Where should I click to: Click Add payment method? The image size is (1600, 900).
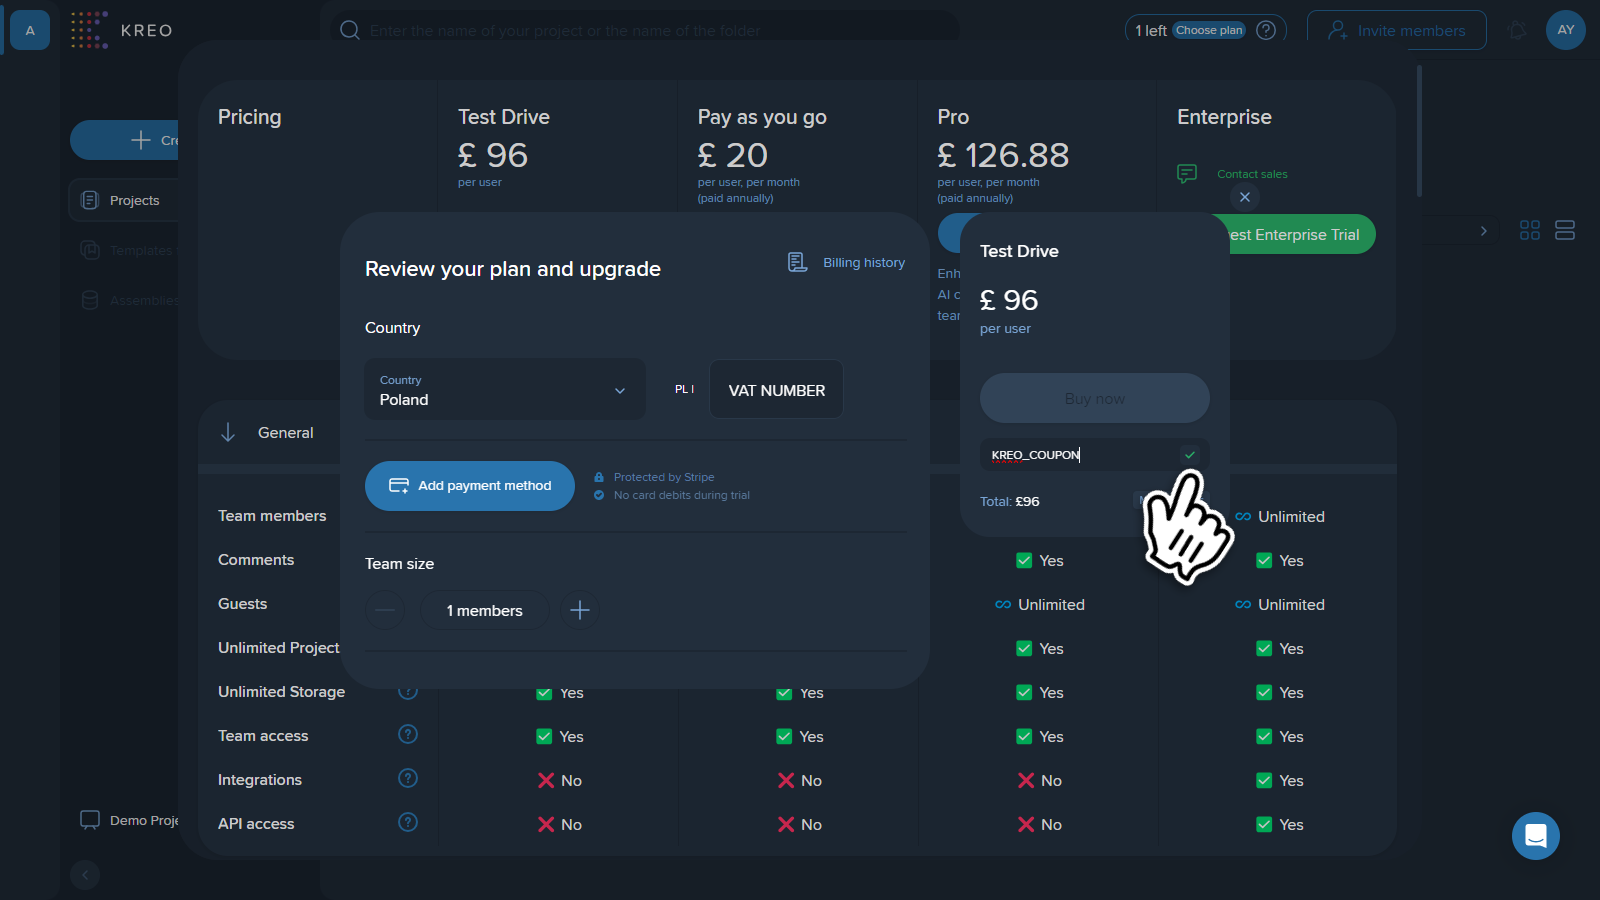pyautogui.click(x=470, y=486)
